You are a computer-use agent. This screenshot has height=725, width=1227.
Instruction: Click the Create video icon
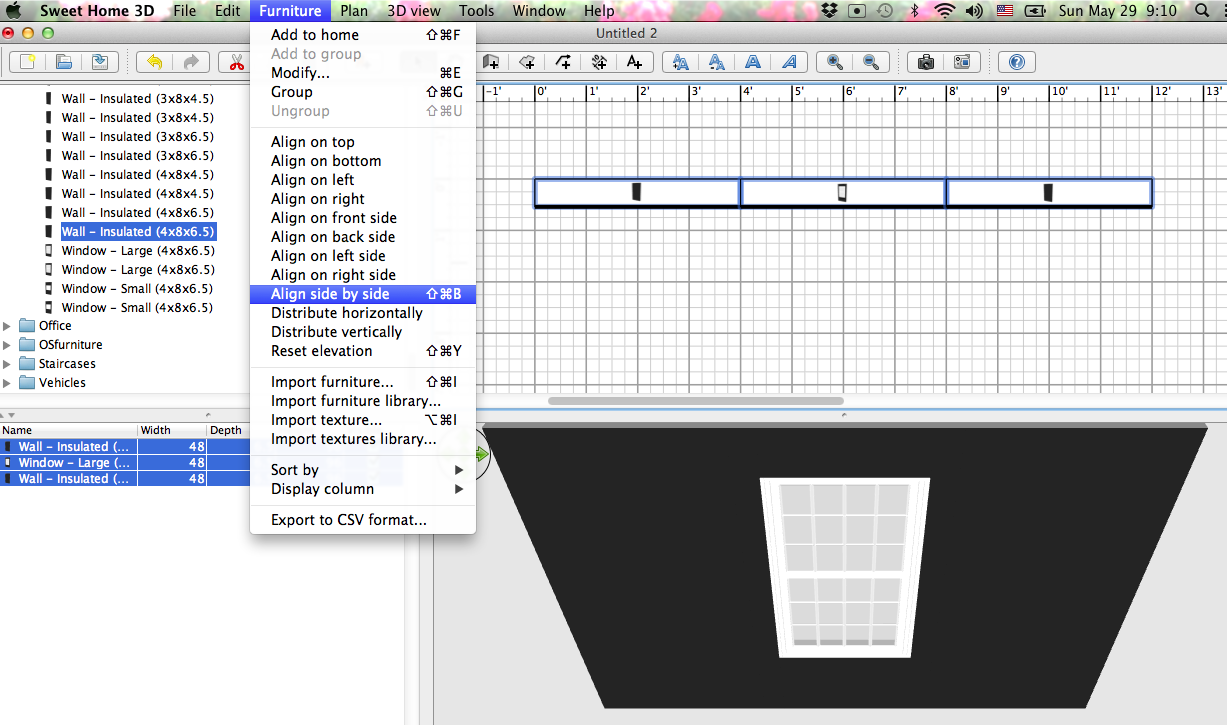pyautogui.click(x=962, y=62)
